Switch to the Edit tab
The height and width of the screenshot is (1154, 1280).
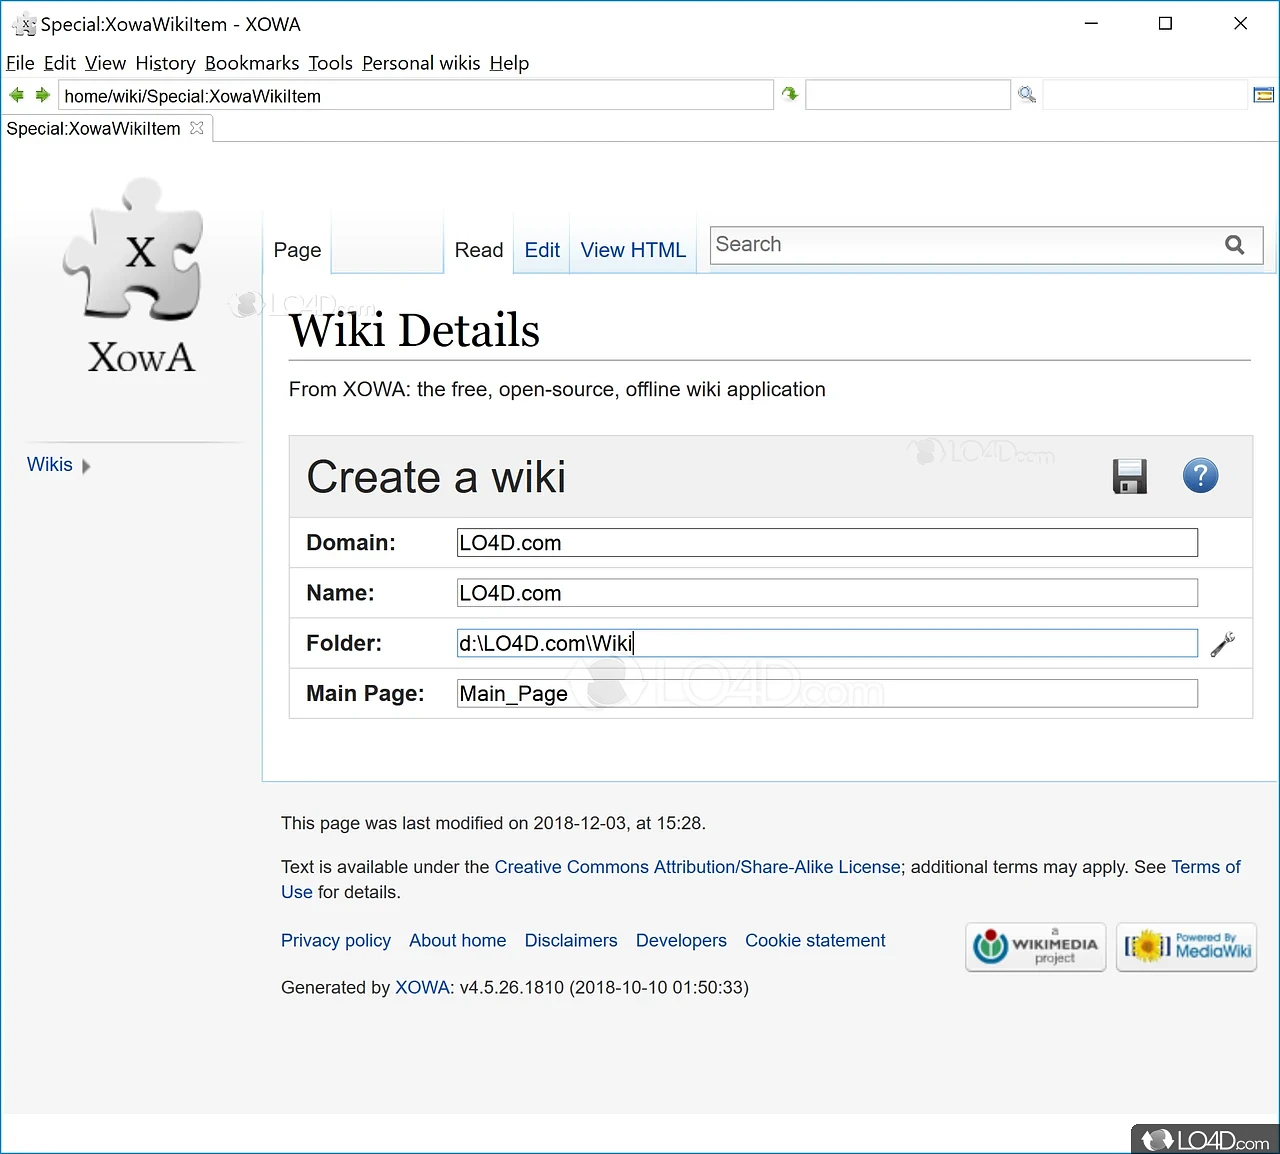click(x=541, y=250)
